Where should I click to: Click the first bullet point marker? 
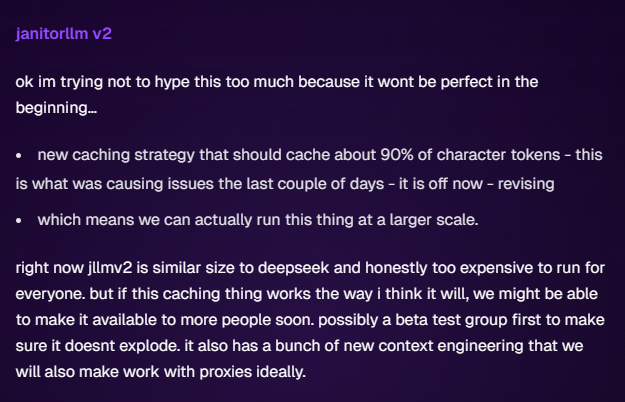pos(19,156)
